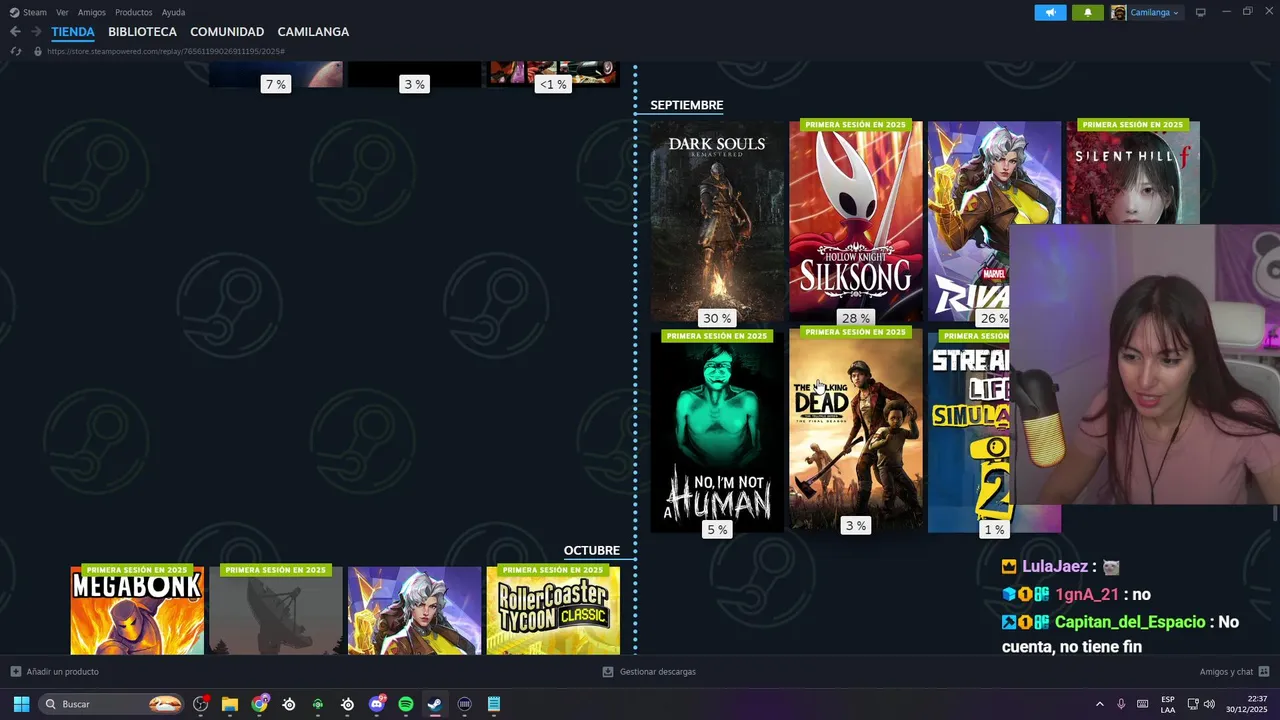Click the 7 % playtime label
This screenshot has width=1280, height=720.
275,84
